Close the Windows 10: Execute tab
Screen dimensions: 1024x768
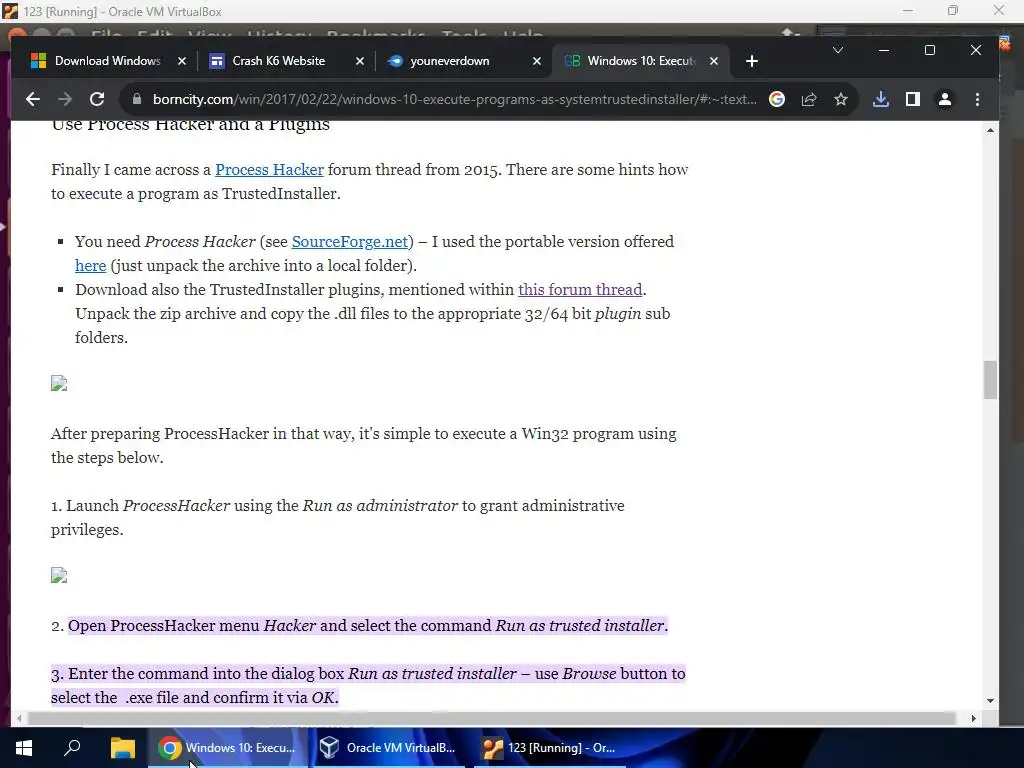point(714,61)
